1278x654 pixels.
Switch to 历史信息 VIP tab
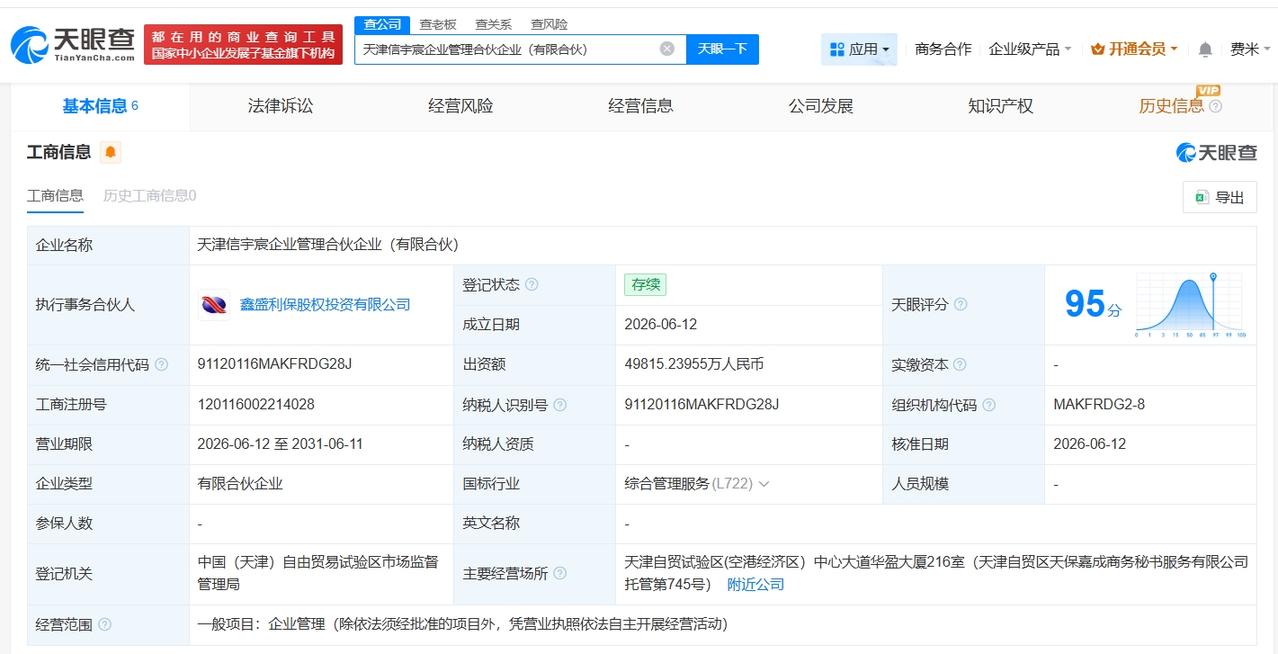tap(1171, 106)
